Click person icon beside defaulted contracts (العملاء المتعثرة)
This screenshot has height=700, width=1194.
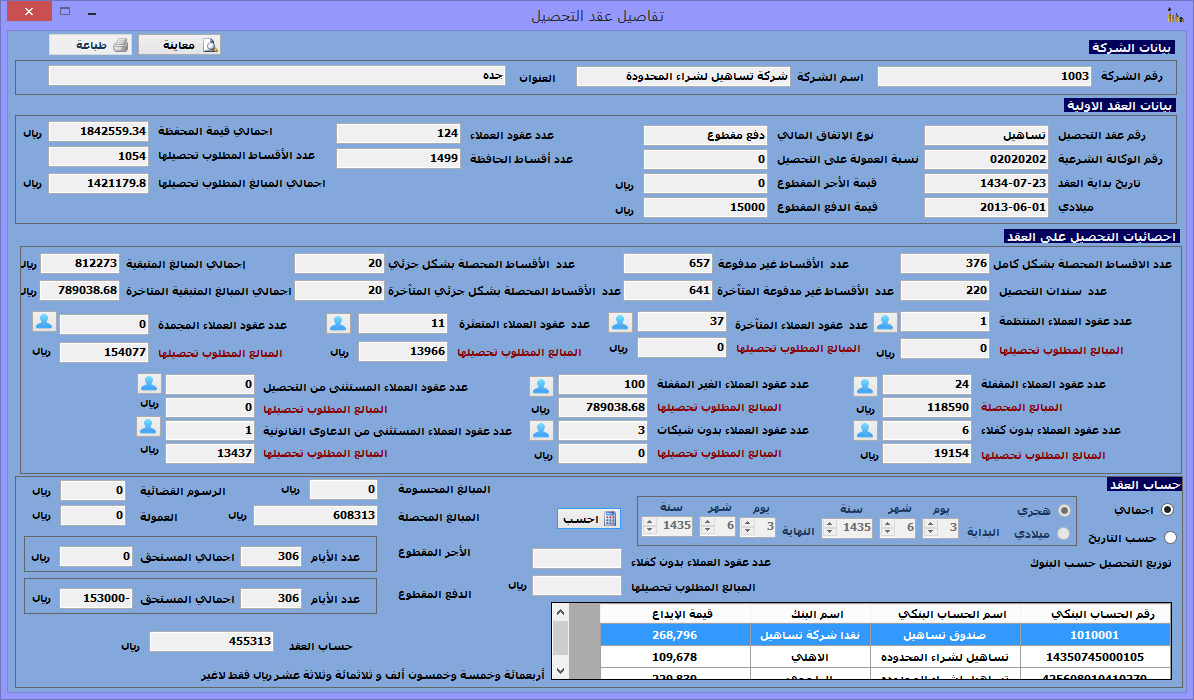pos(339,323)
